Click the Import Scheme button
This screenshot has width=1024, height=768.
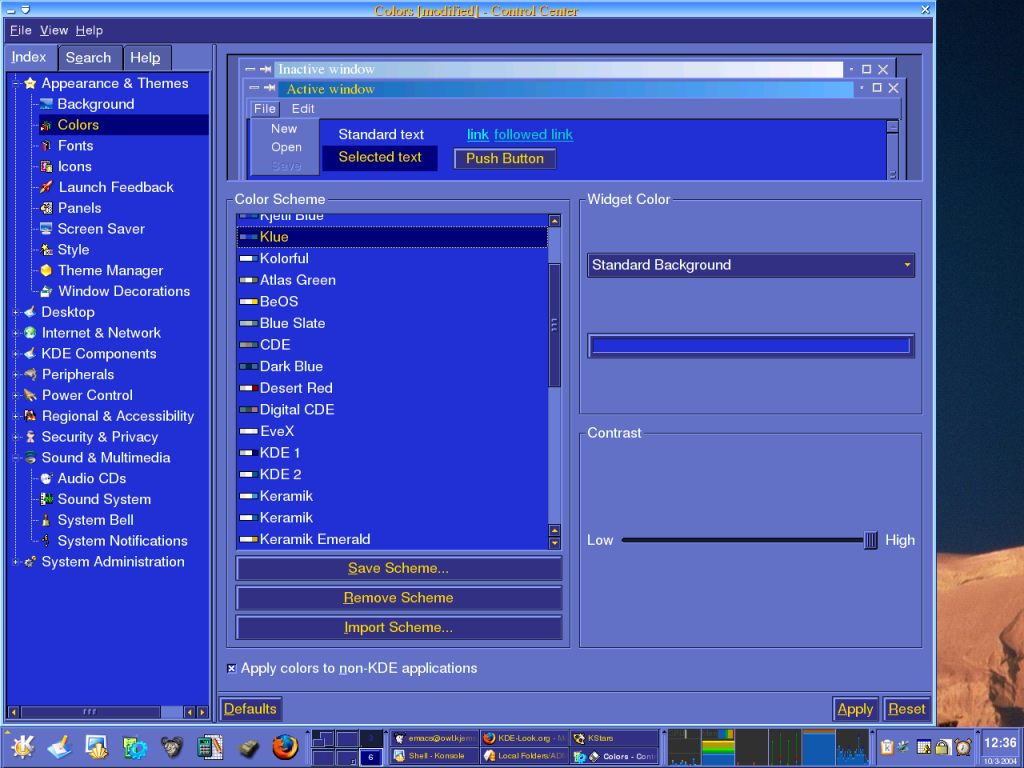point(398,628)
